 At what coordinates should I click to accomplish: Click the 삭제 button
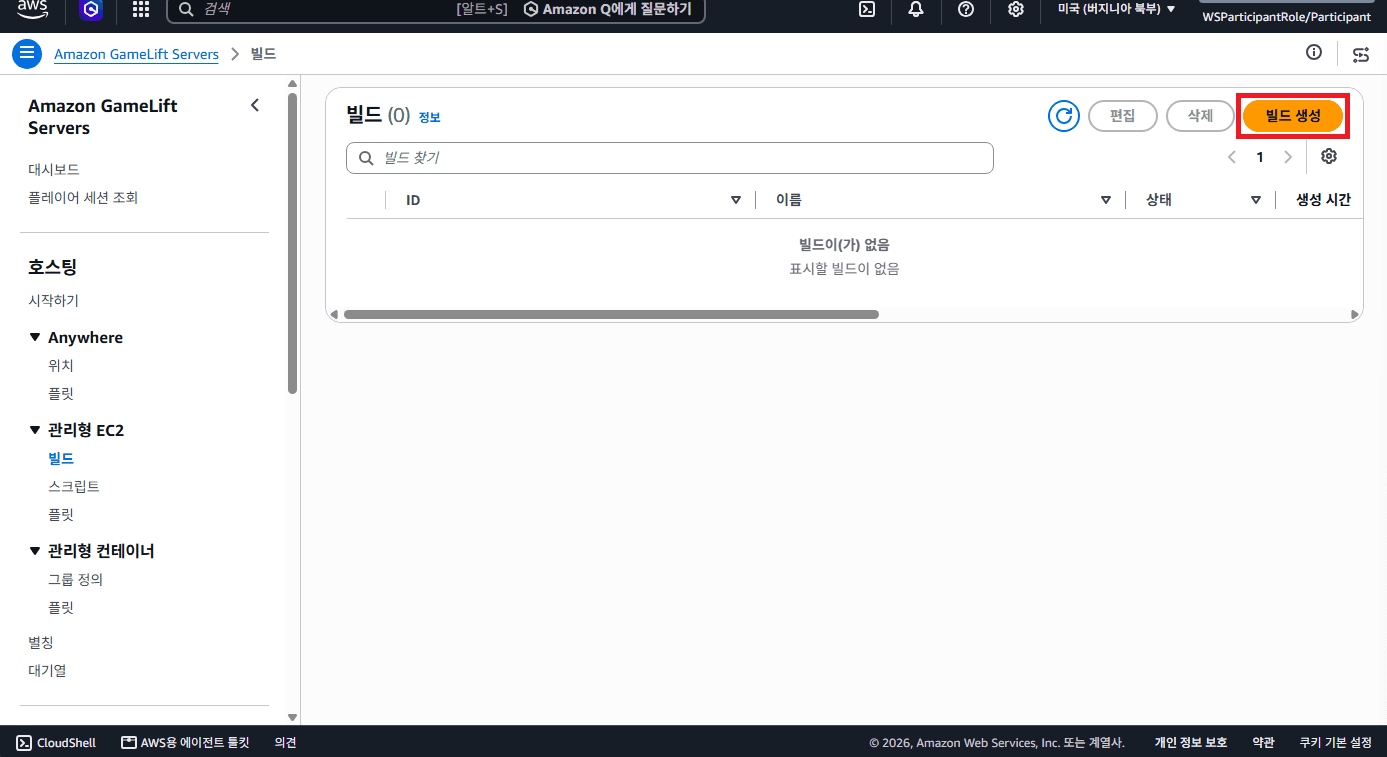(1200, 116)
